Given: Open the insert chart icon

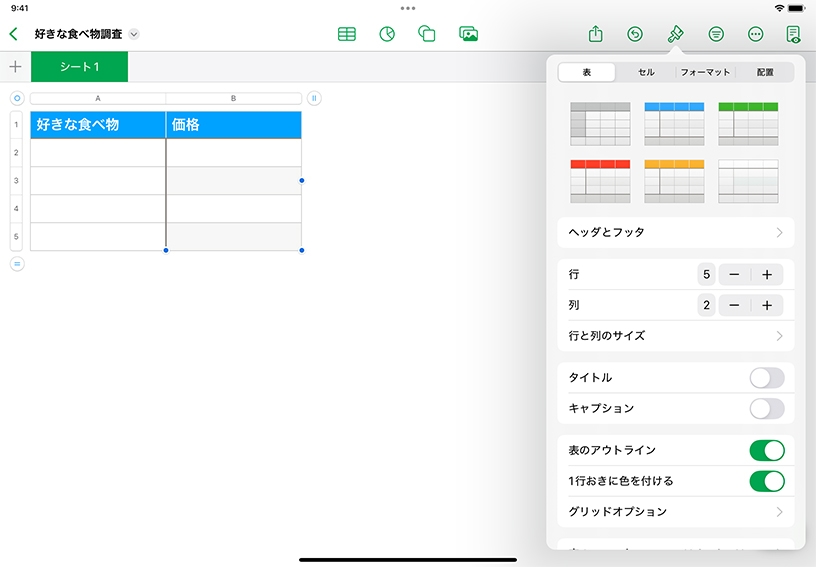Looking at the screenshot, I should click(x=387, y=34).
